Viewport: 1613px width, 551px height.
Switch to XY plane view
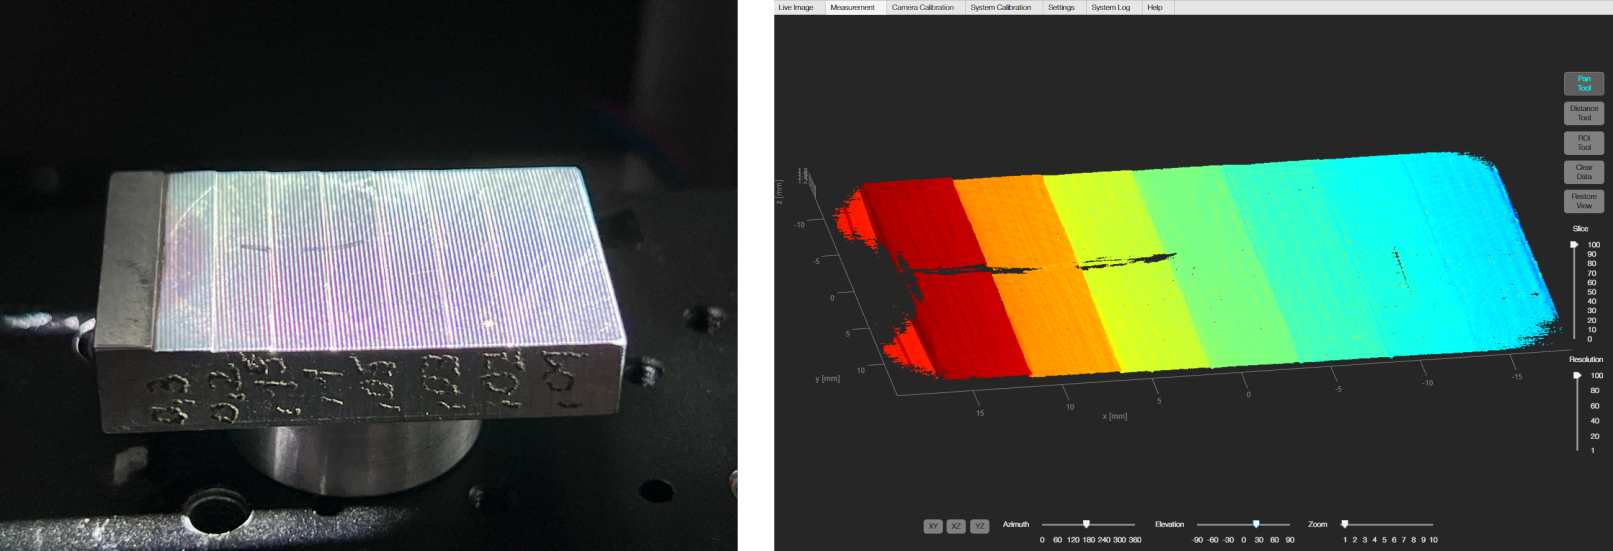tap(933, 526)
